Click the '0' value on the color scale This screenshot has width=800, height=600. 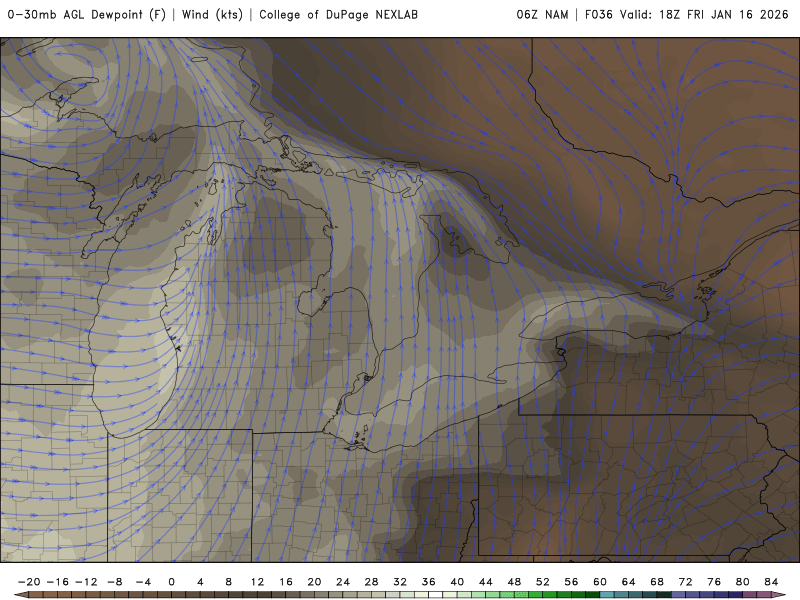(171, 582)
